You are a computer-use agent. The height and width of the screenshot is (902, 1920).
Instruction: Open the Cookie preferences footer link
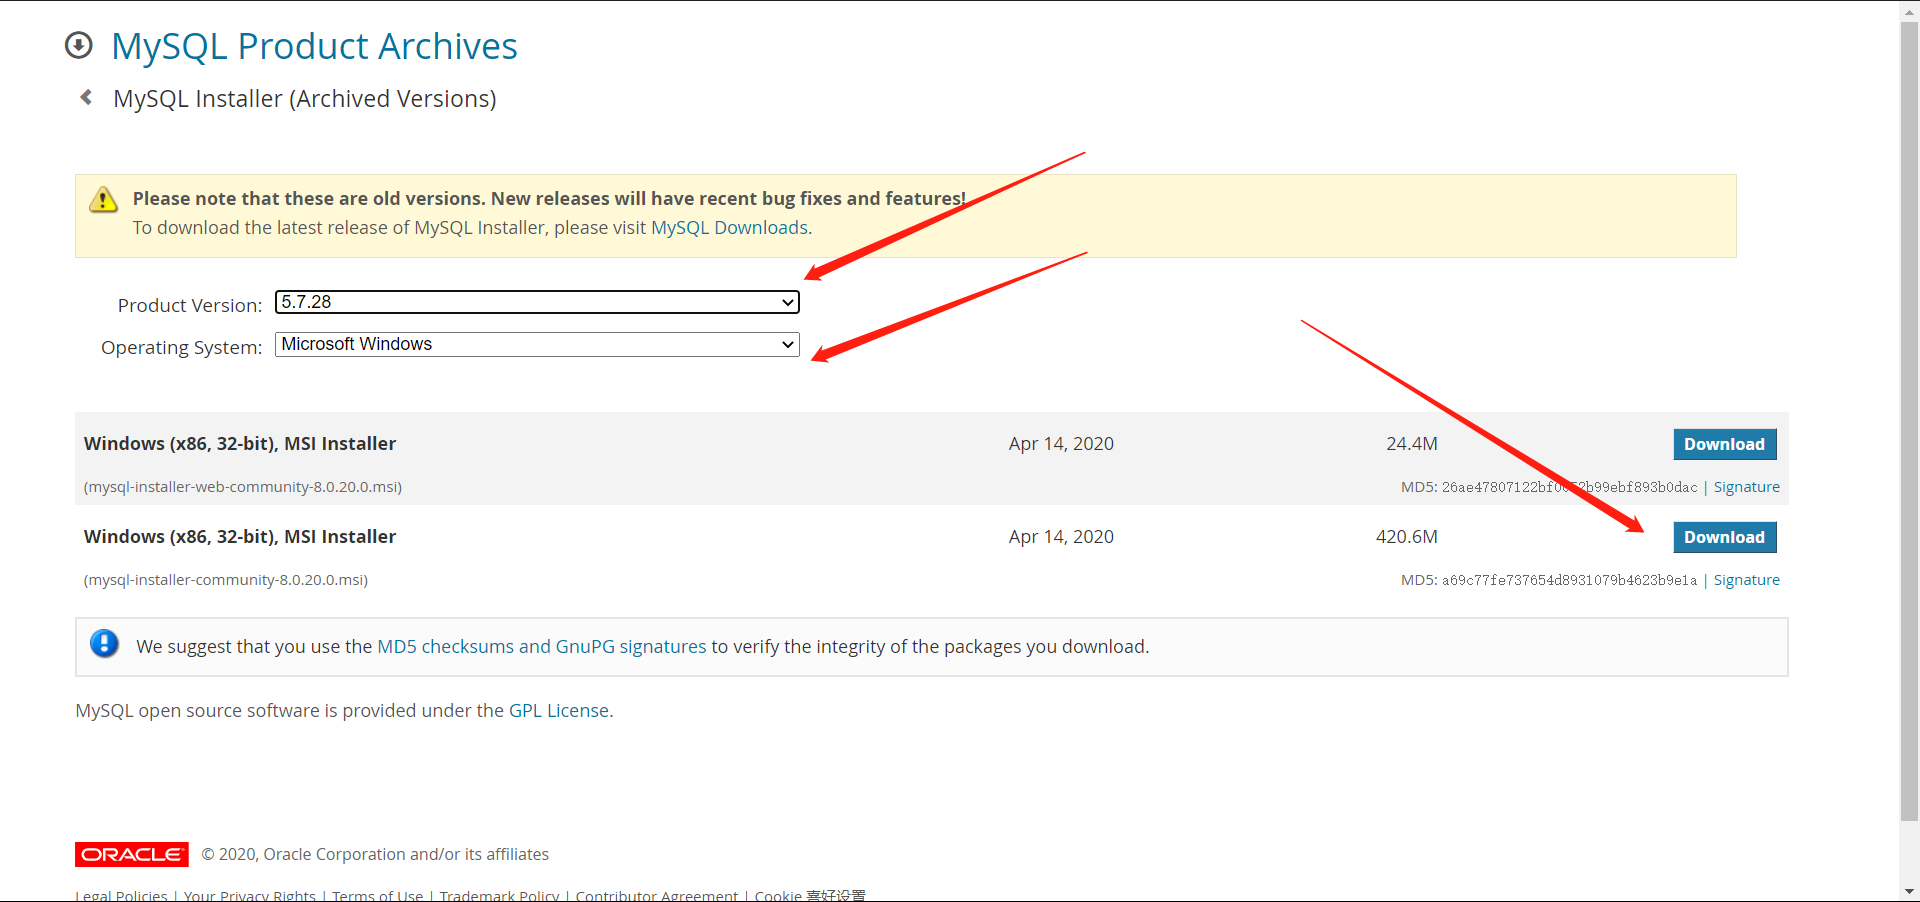pos(809,895)
